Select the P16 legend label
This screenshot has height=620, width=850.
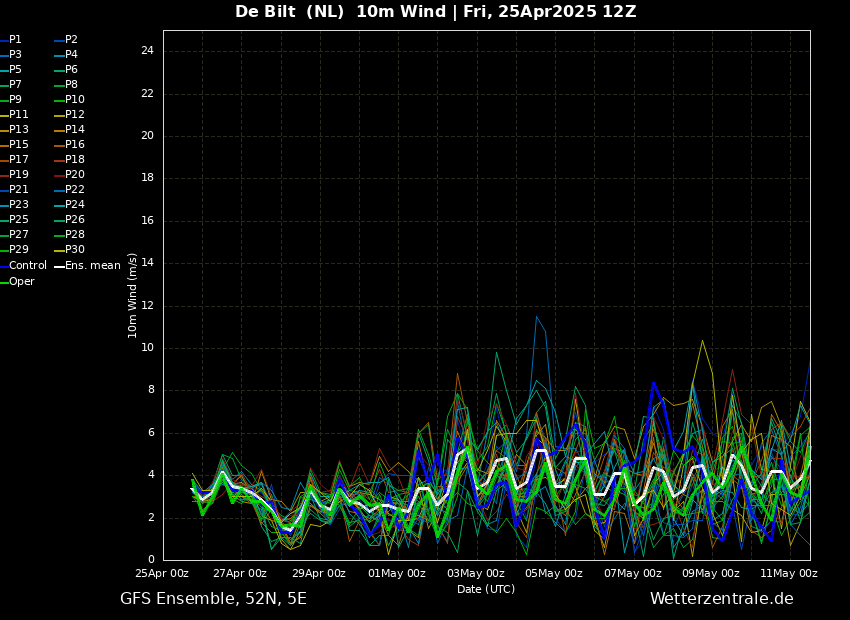(x=74, y=145)
